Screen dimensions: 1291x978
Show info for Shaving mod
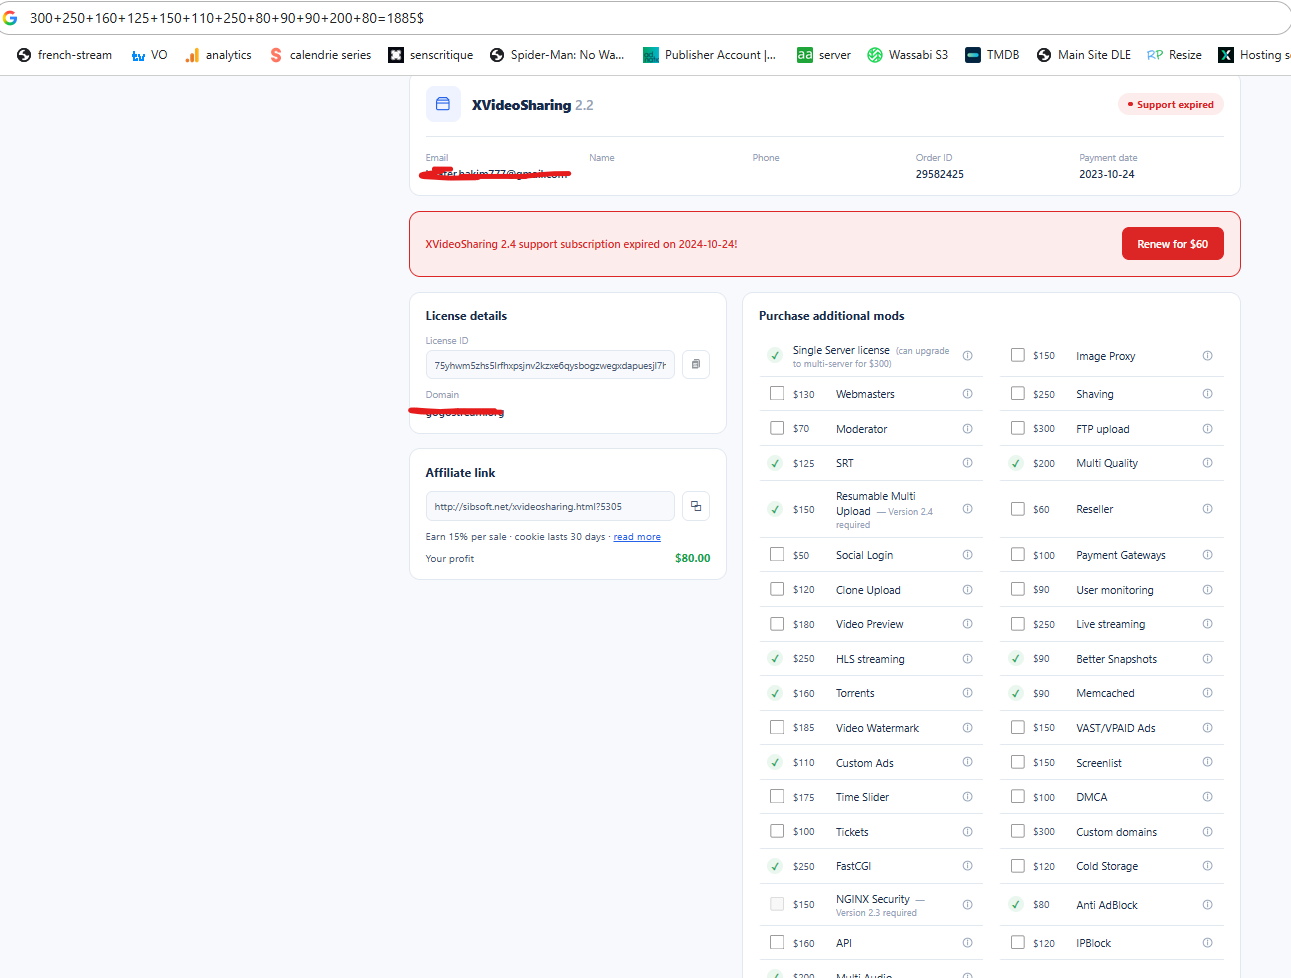(x=1207, y=394)
